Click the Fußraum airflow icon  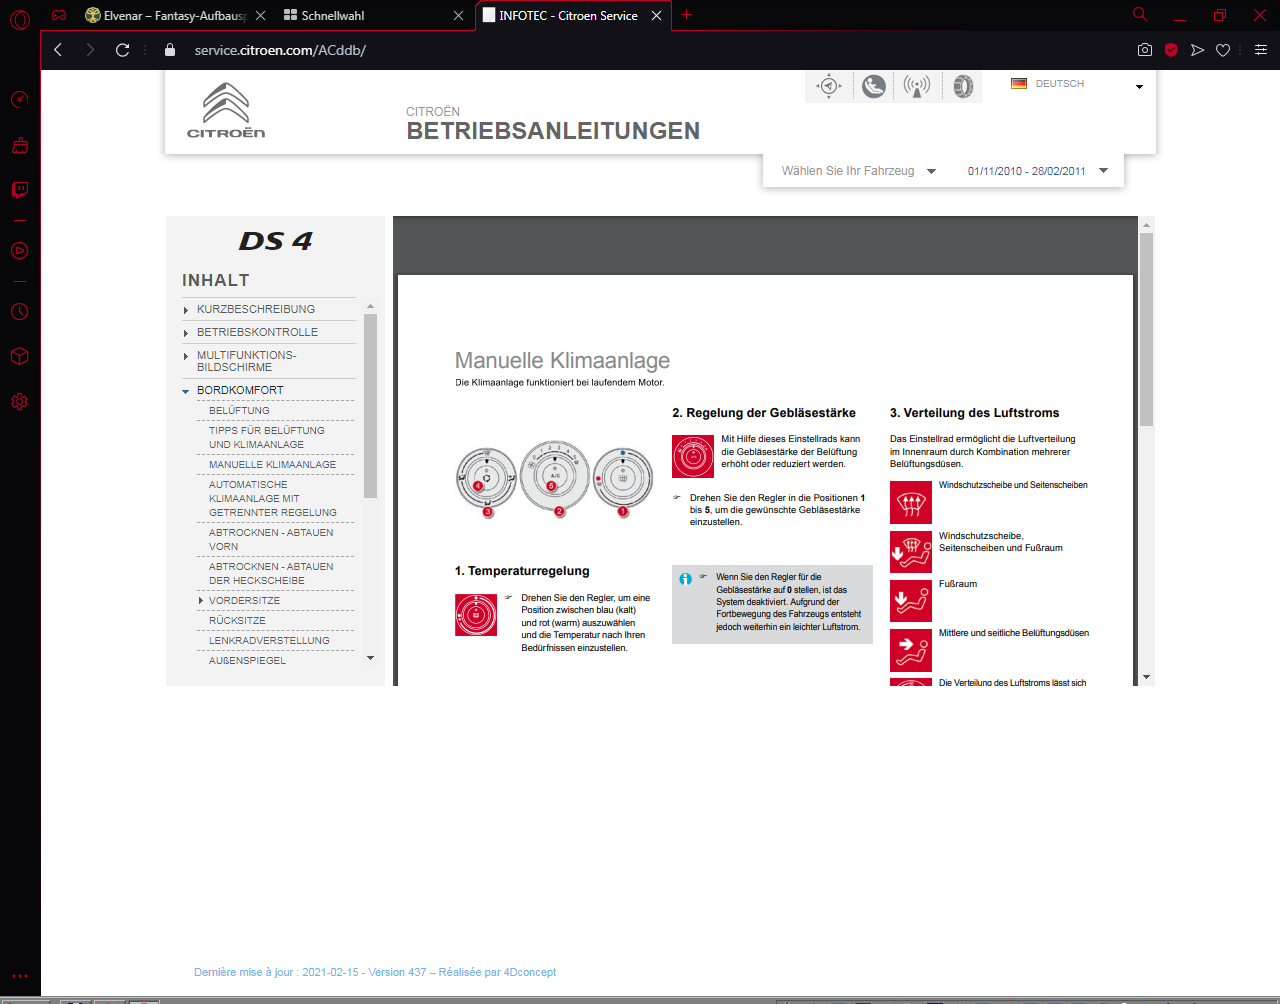click(911, 601)
